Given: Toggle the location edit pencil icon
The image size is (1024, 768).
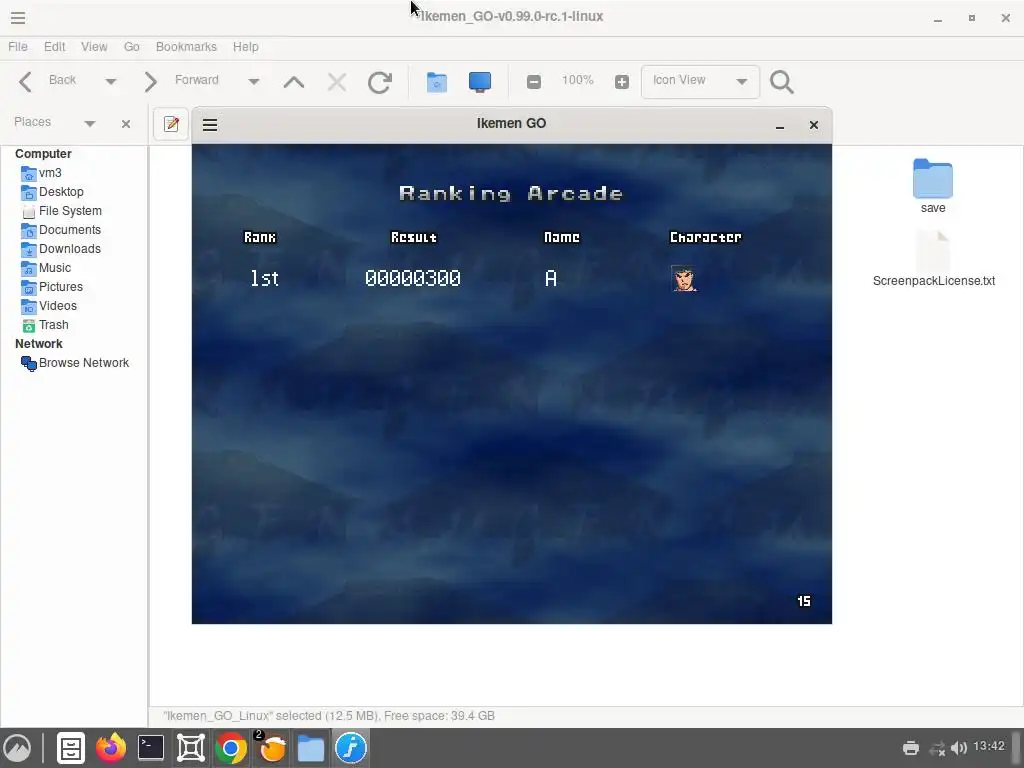Looking at the screenshot, I should (171, 124).
